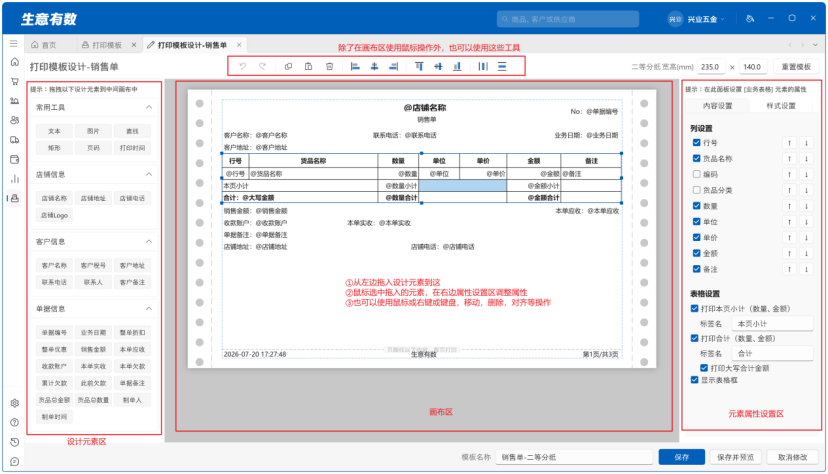The image size is (828, 474).
Task: Focus the top search box
Action: 568,19
